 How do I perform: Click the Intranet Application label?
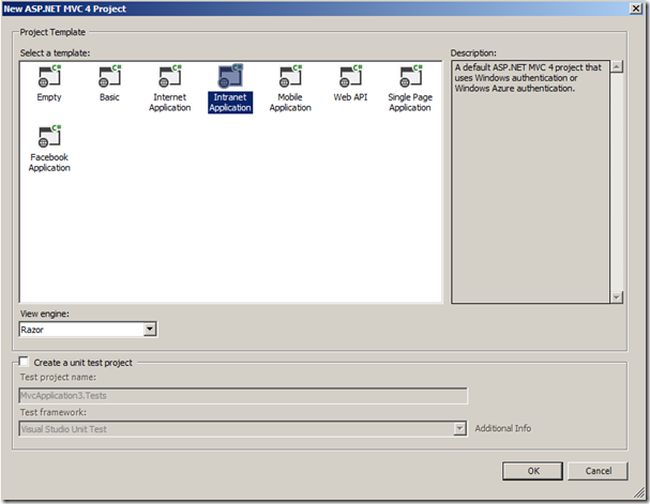click(x=230, y=102)
